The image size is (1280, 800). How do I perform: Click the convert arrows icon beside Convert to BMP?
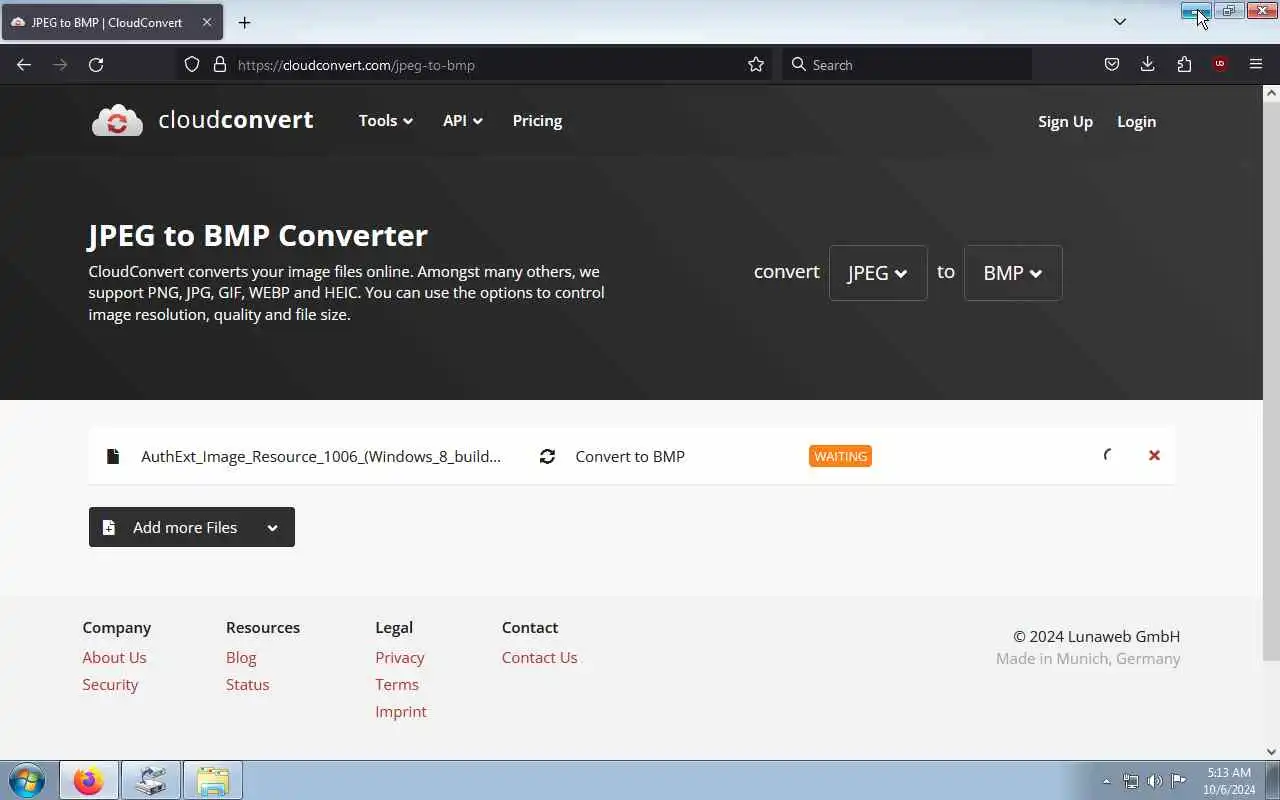pos(547,456)
